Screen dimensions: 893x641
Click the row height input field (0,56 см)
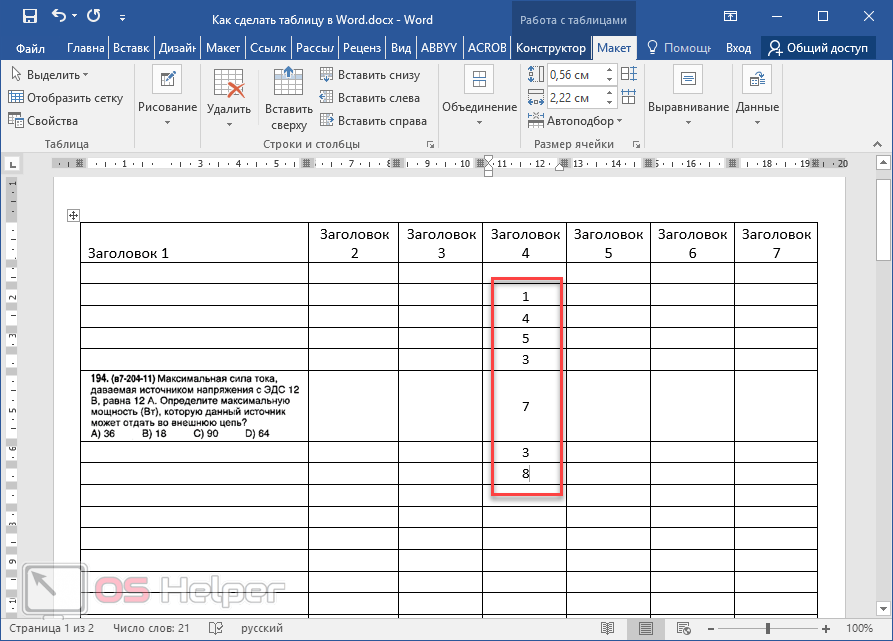(578, 75)
